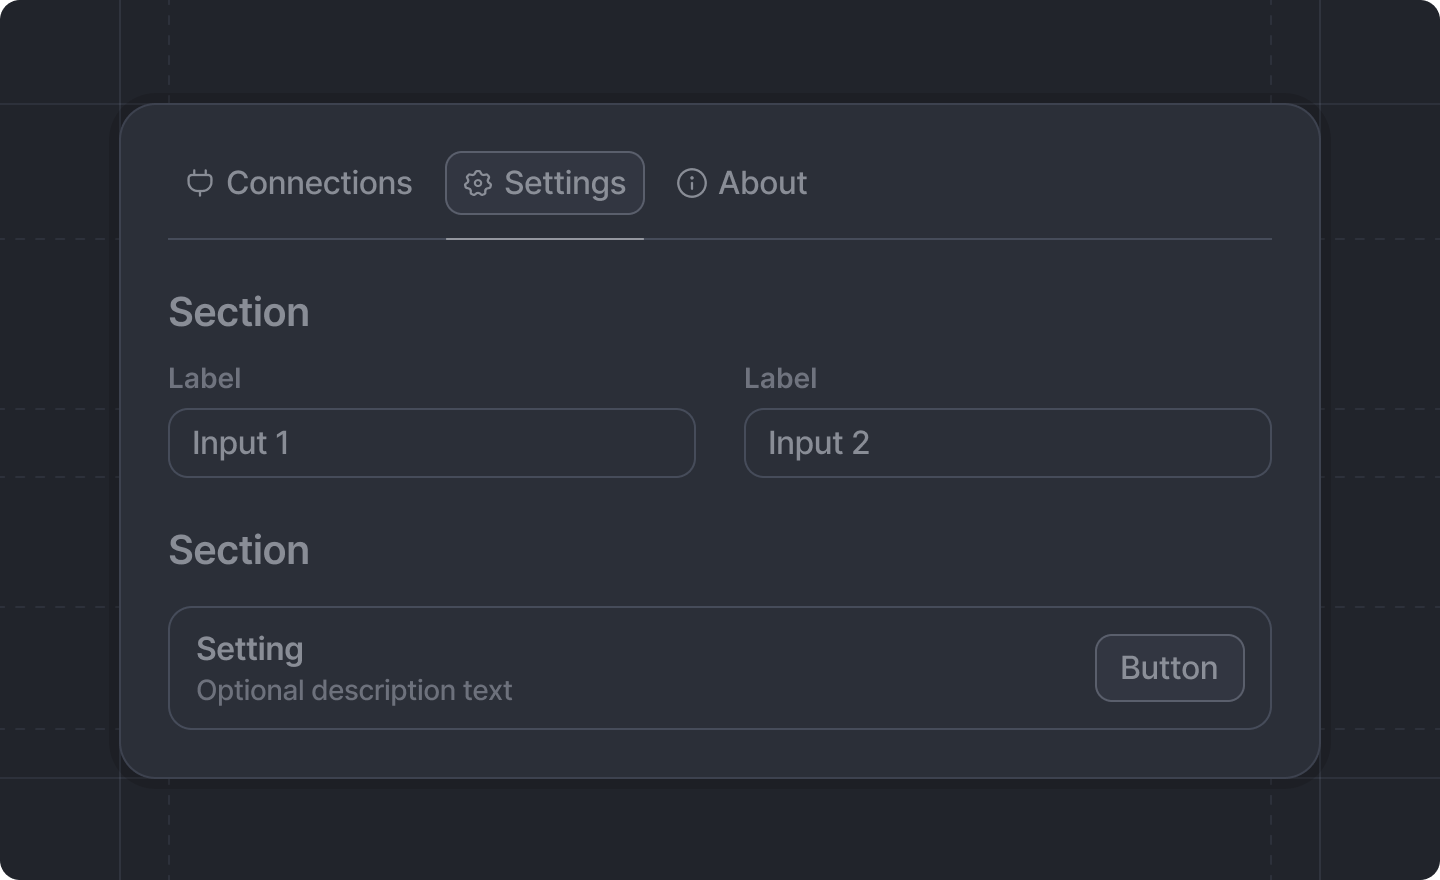The height and width of the screenshot is (880, 1440).
Task: Click the info circle icon beside About
Action: 692,183
